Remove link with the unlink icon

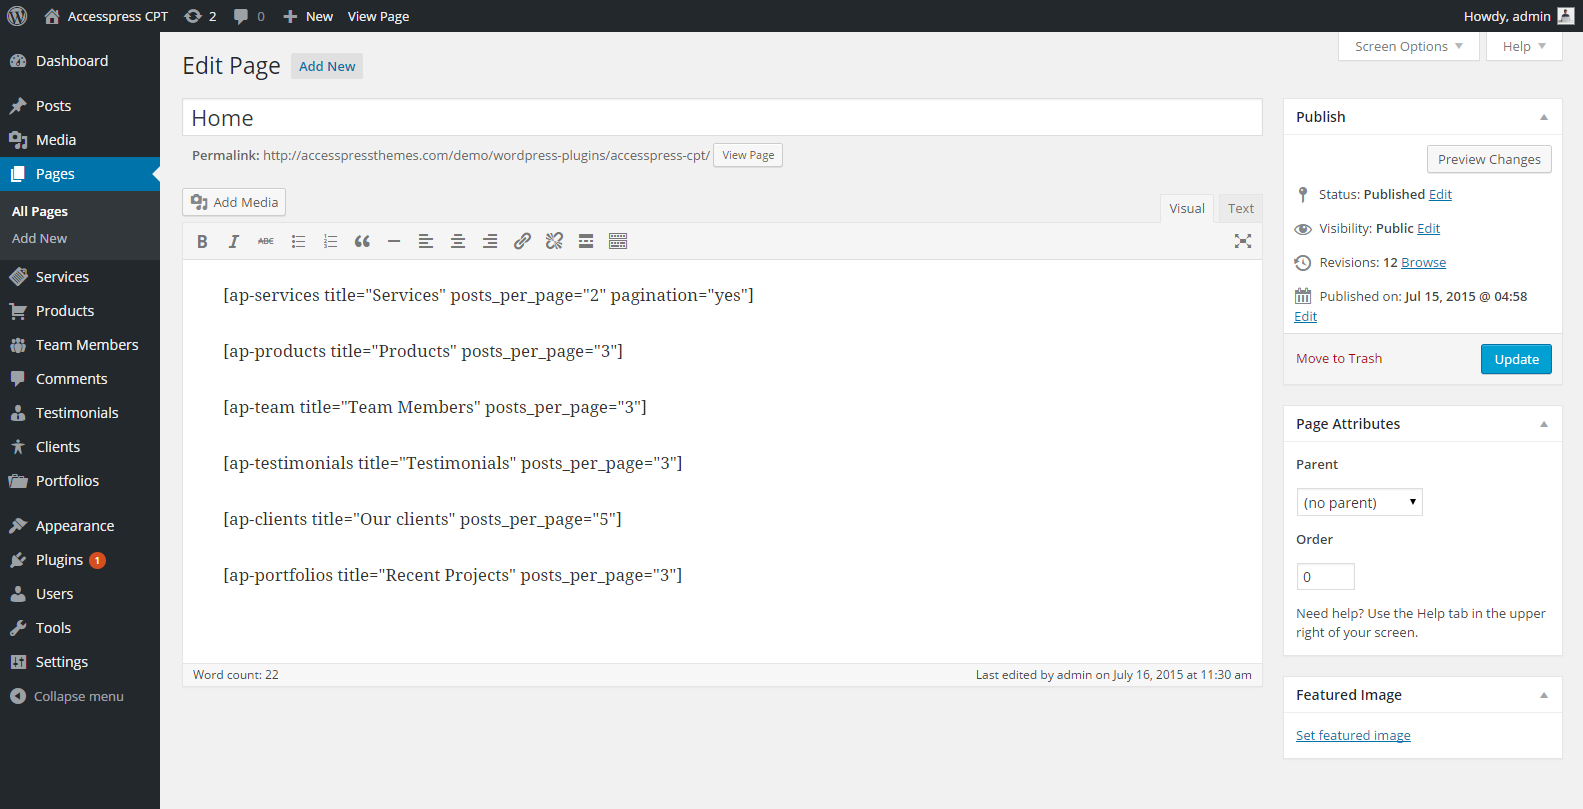pyautogui.click(x=554, y=241)
